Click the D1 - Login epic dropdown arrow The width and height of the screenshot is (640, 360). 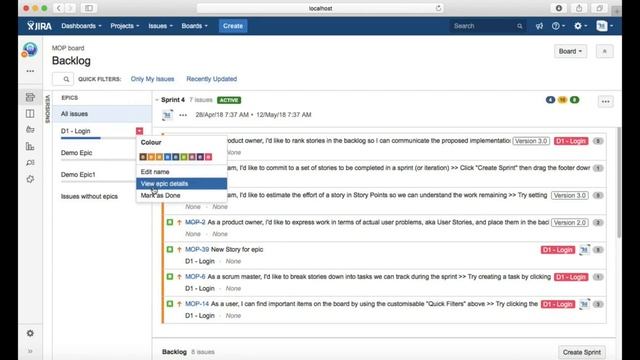[140, 131]
